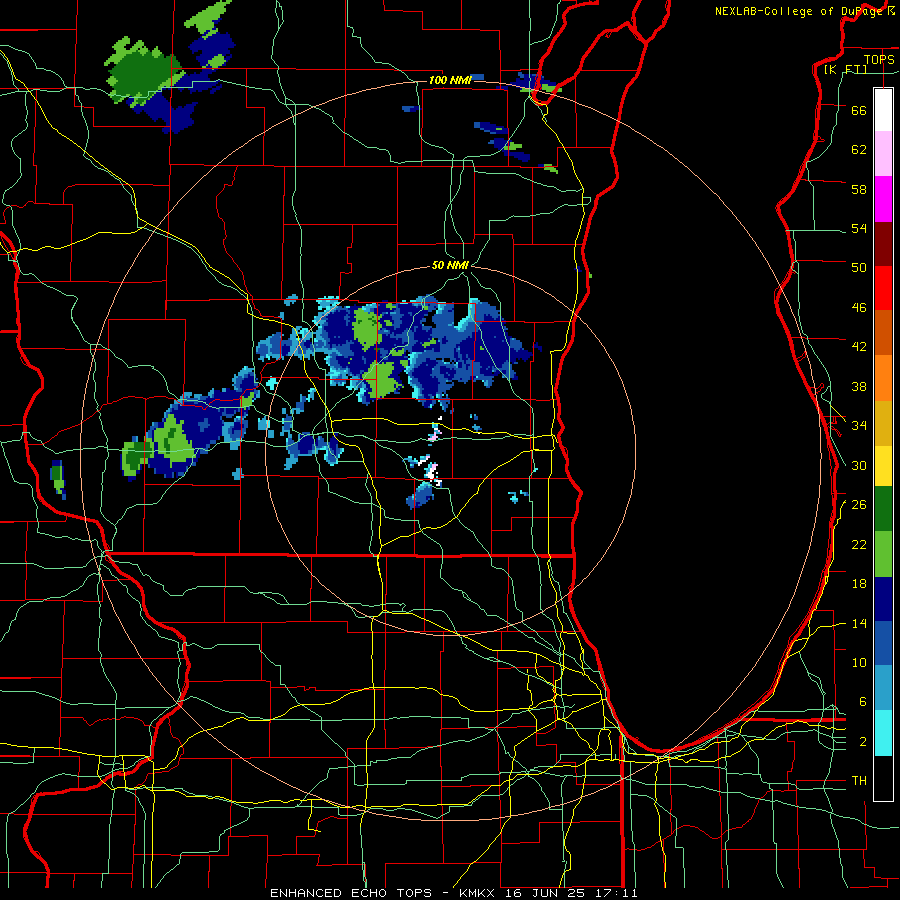This screenshot has height=900, width=900.
Task: Click the dark orange swatch near 42 kft
Action: [x=883, y=333]
